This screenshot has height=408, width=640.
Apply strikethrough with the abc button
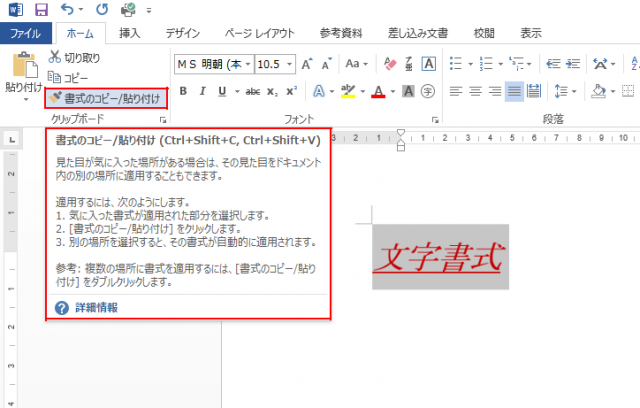pyautogui.click(x=253, y=92)
